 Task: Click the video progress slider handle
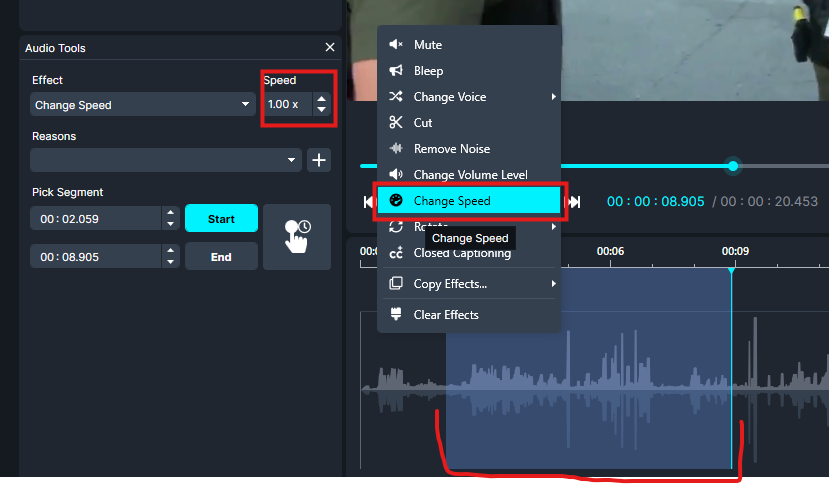click(733, 166)
